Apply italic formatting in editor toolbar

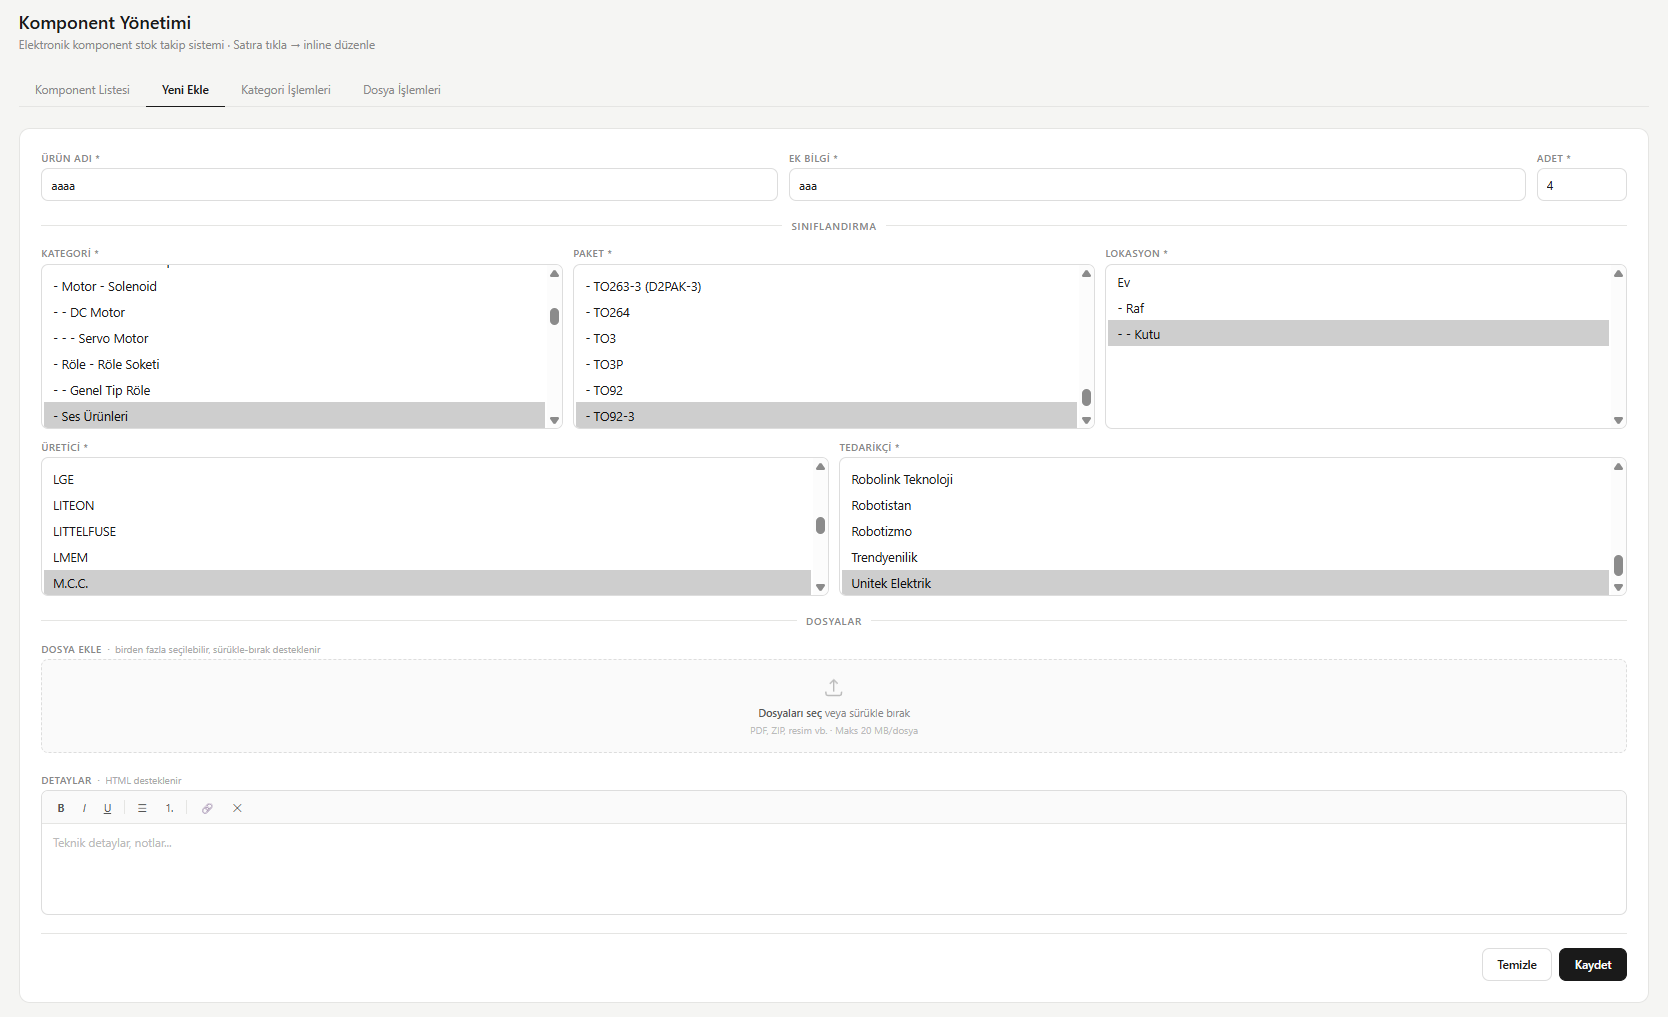pos(84,808)
